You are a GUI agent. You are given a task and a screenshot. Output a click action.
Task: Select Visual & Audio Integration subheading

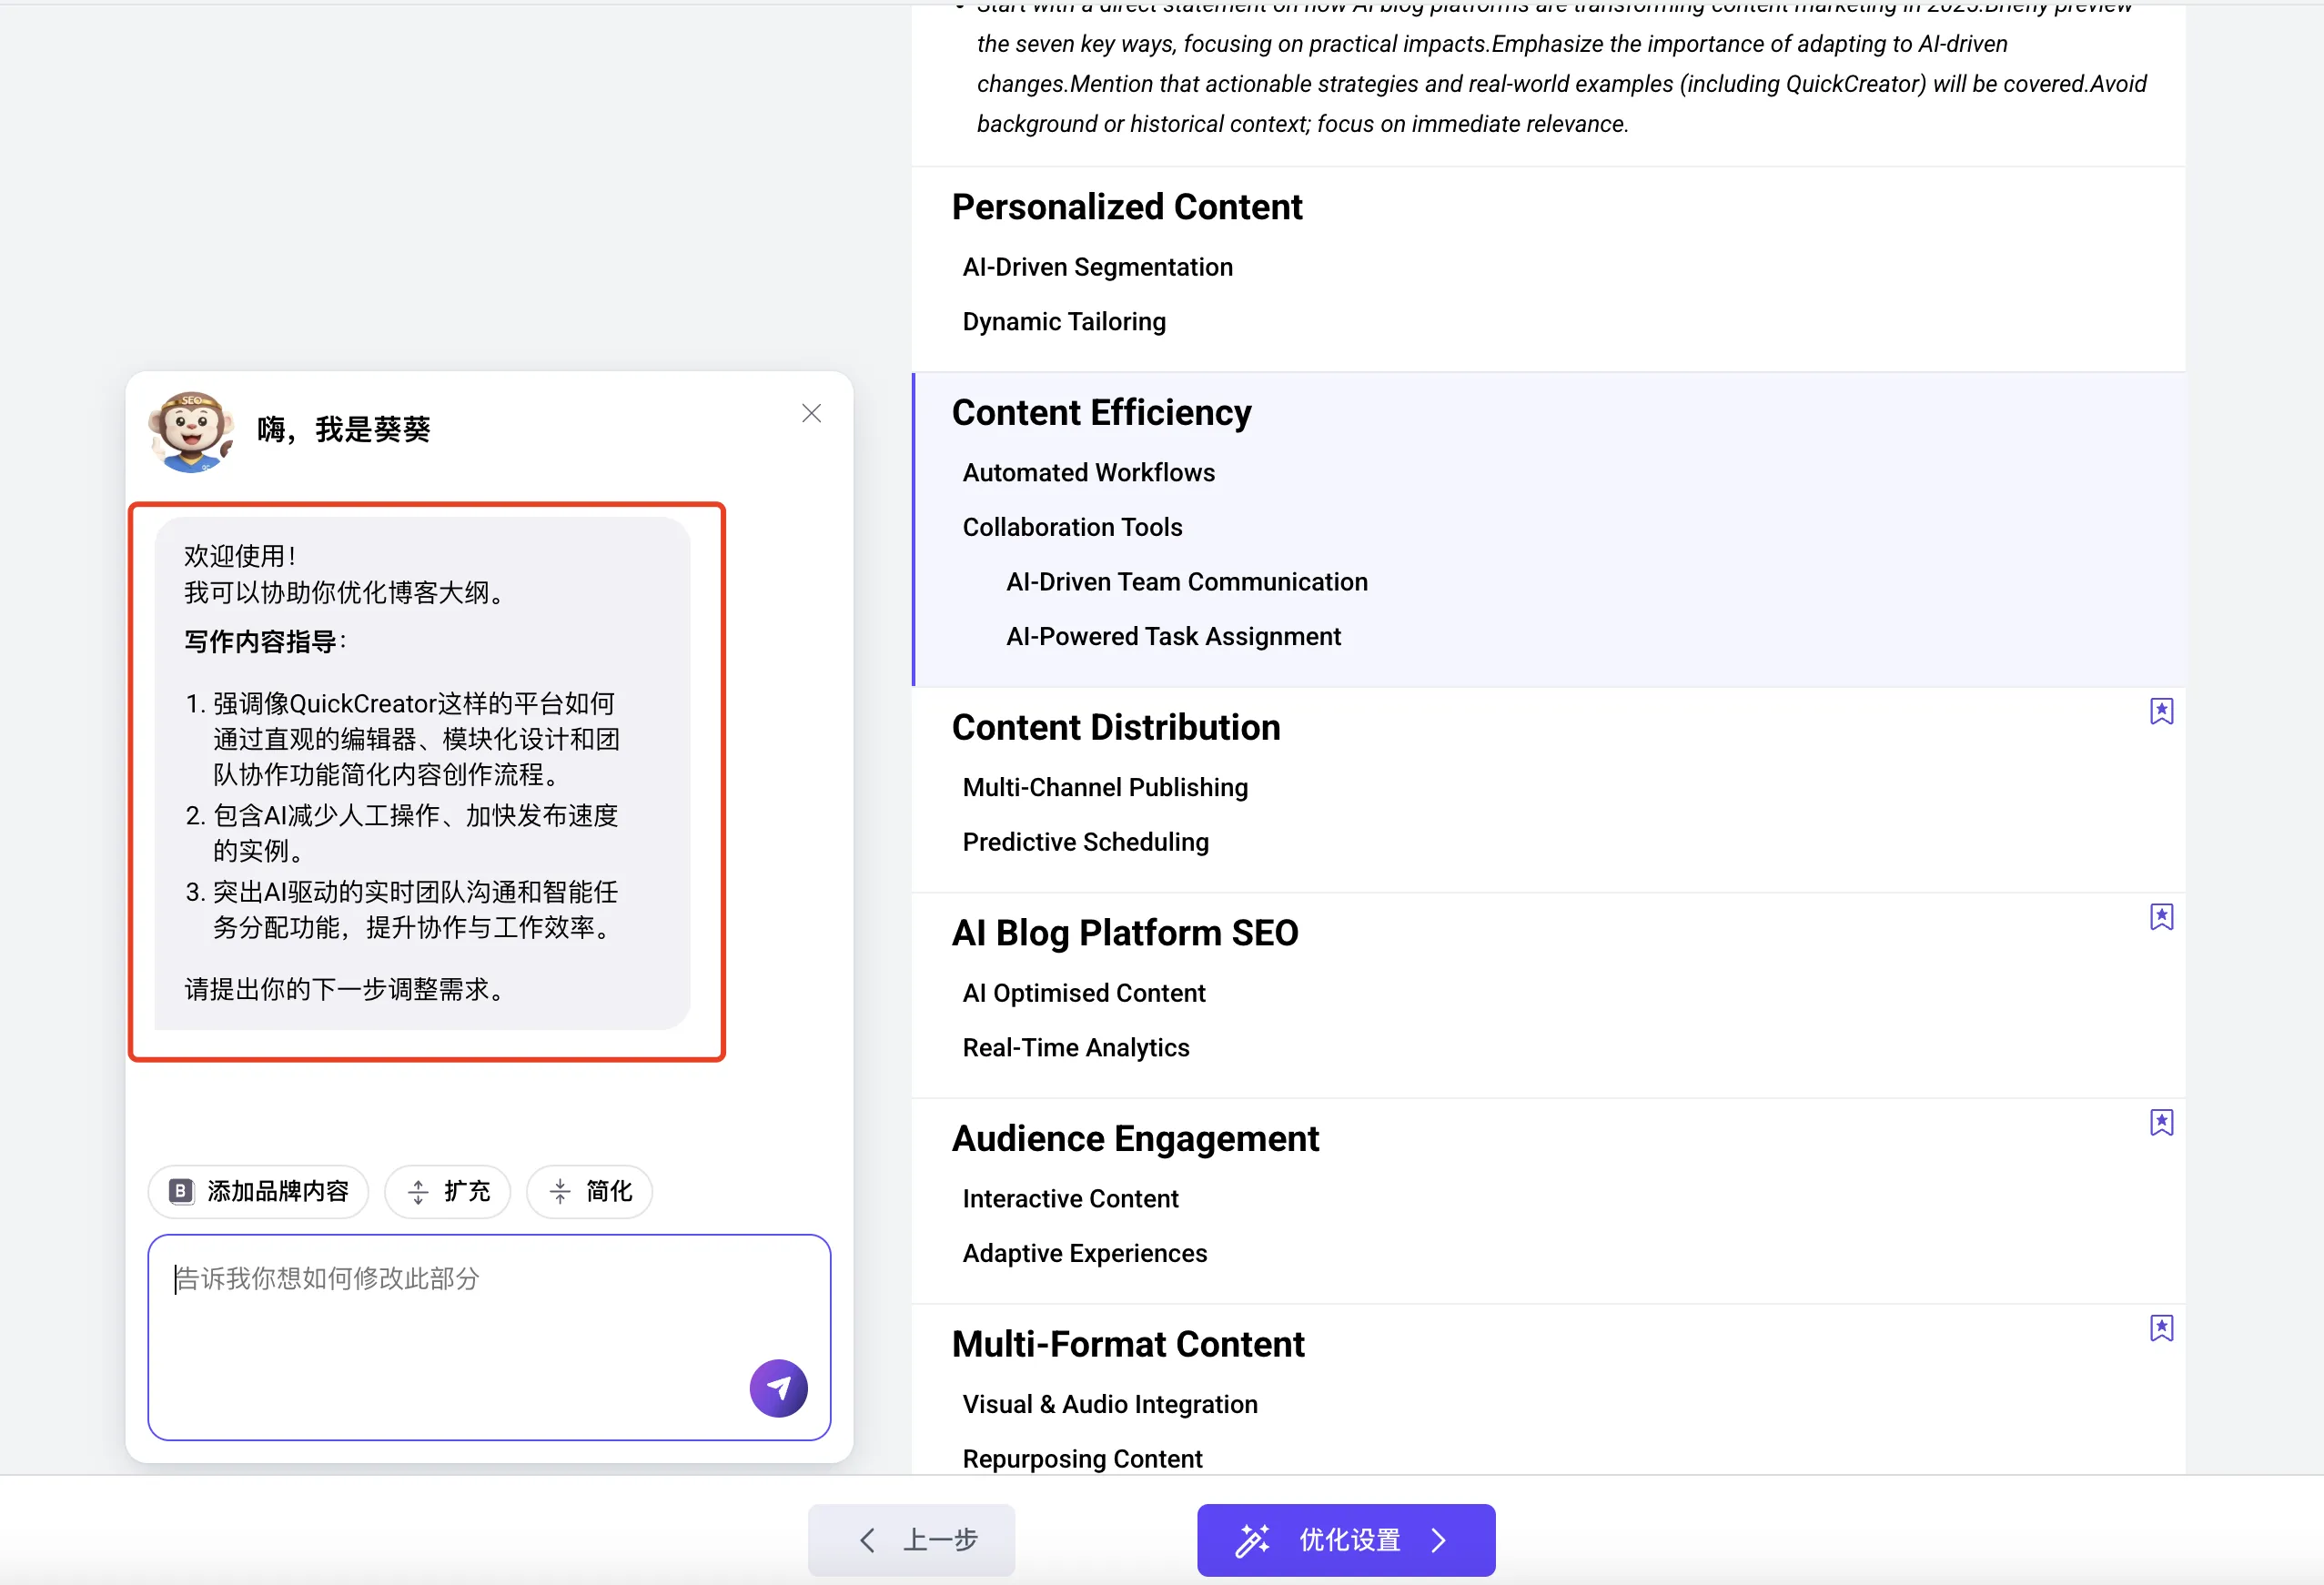pos(1110,1404)
